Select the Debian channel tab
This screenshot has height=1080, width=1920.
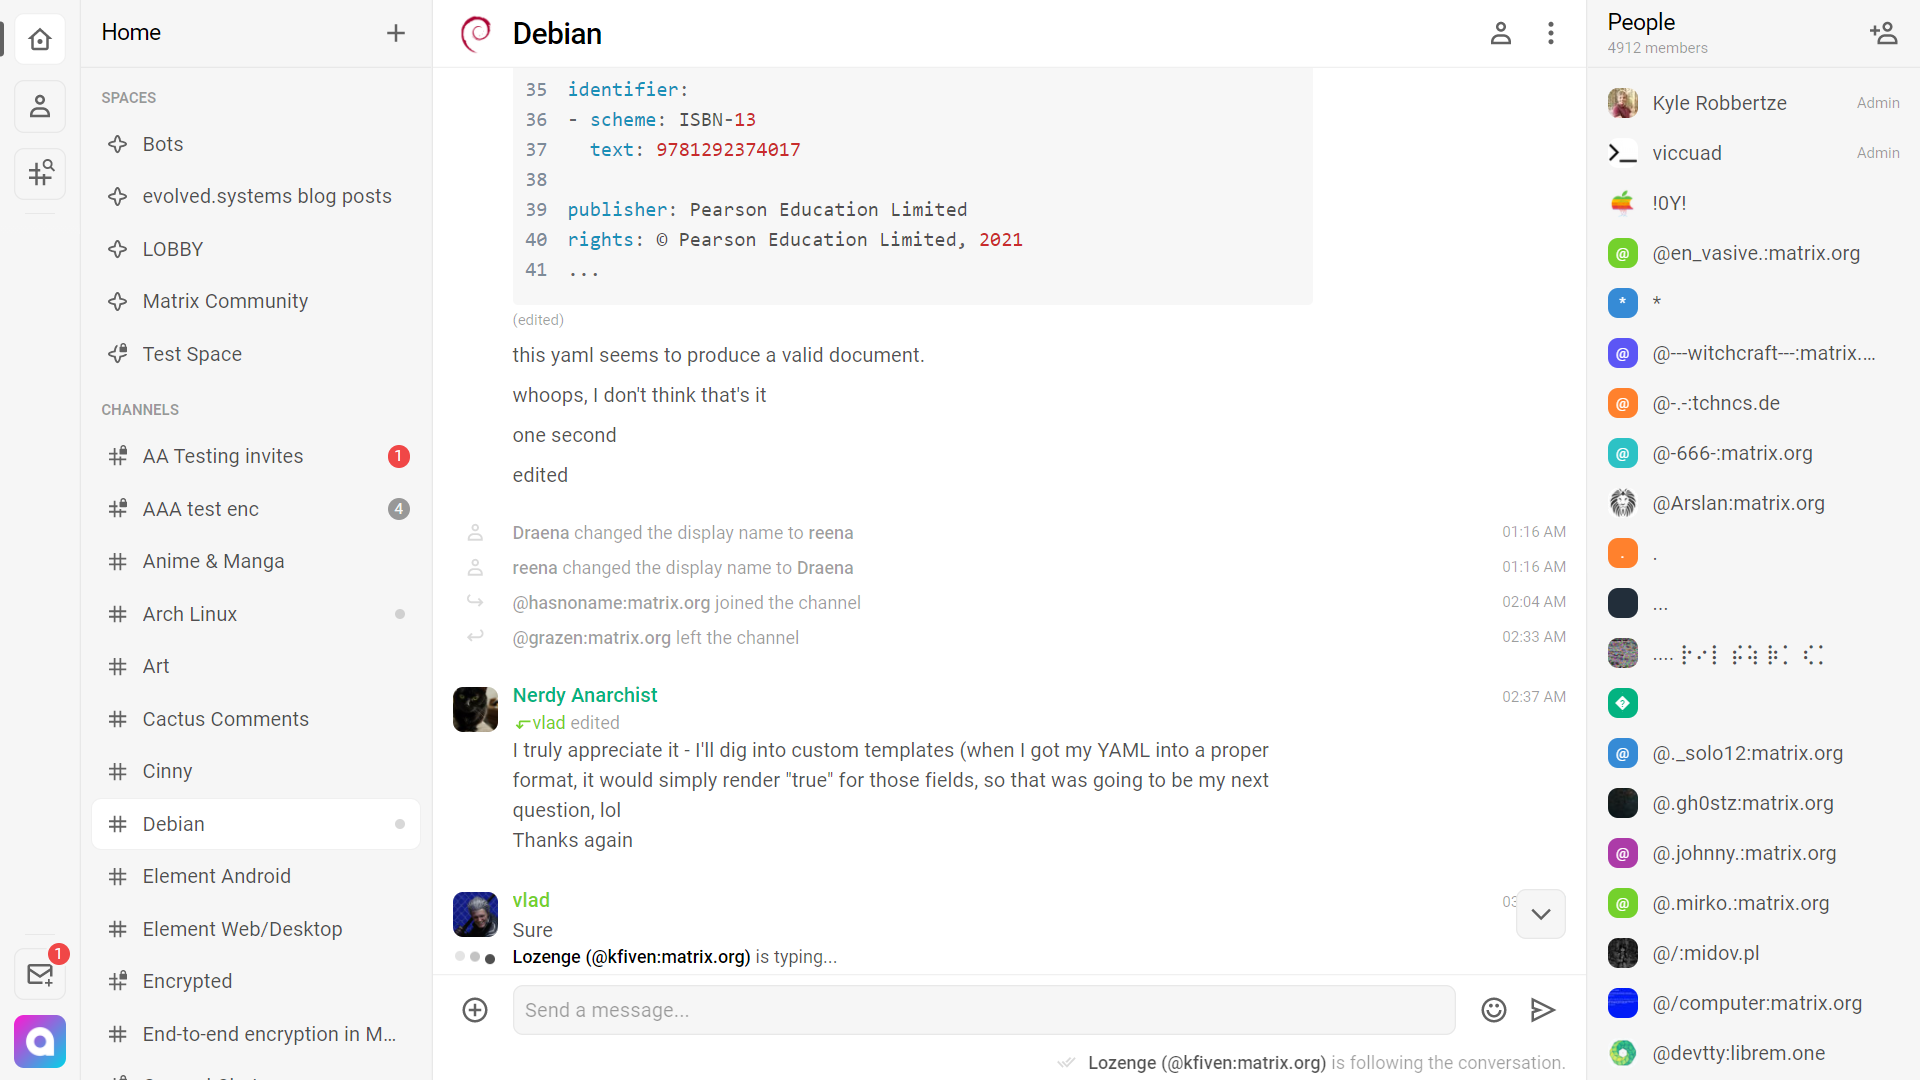[x=173, y=824]
